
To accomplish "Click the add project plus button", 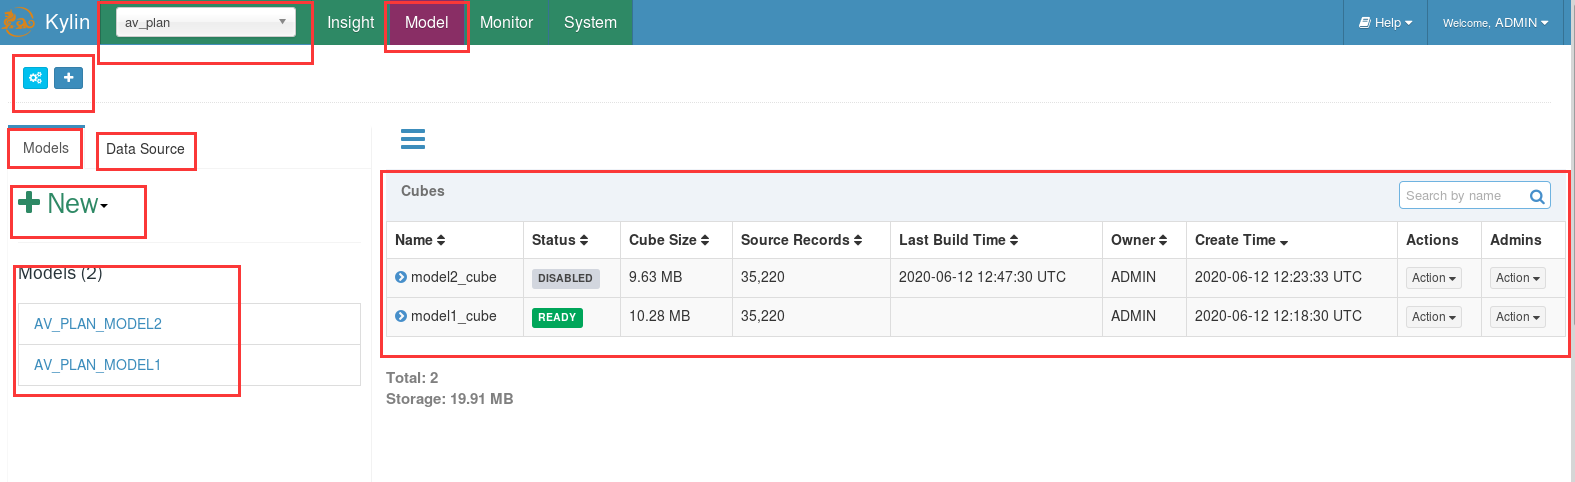I will (x=68, y=77).
